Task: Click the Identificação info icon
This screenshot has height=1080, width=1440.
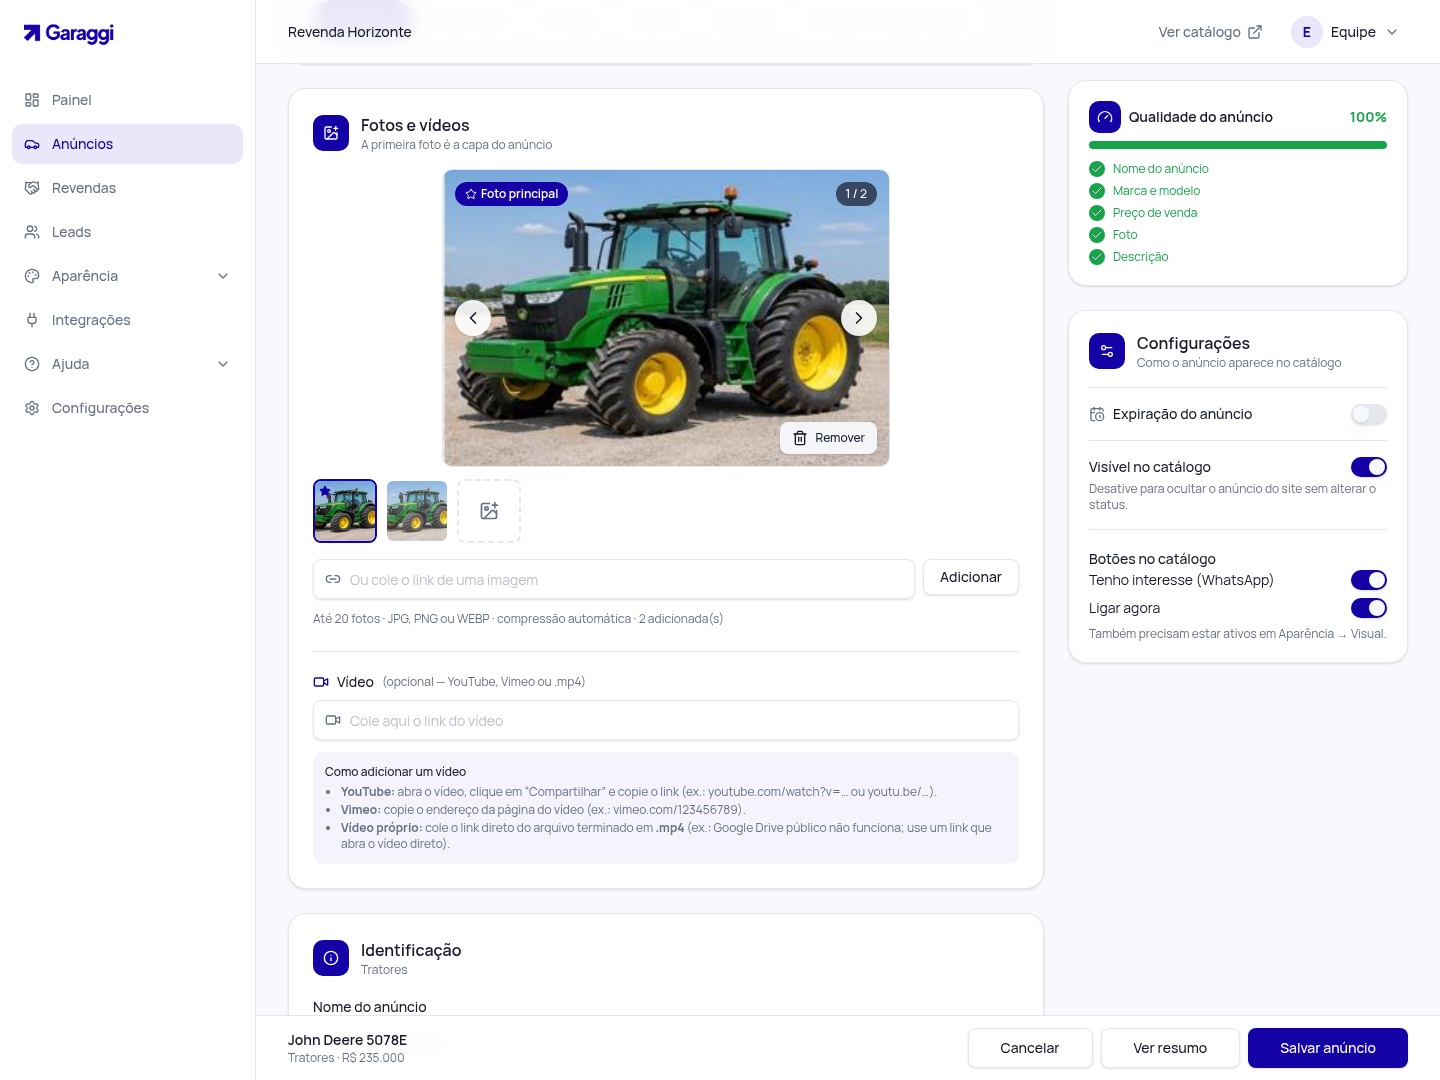Action: (x=331, y=958)
